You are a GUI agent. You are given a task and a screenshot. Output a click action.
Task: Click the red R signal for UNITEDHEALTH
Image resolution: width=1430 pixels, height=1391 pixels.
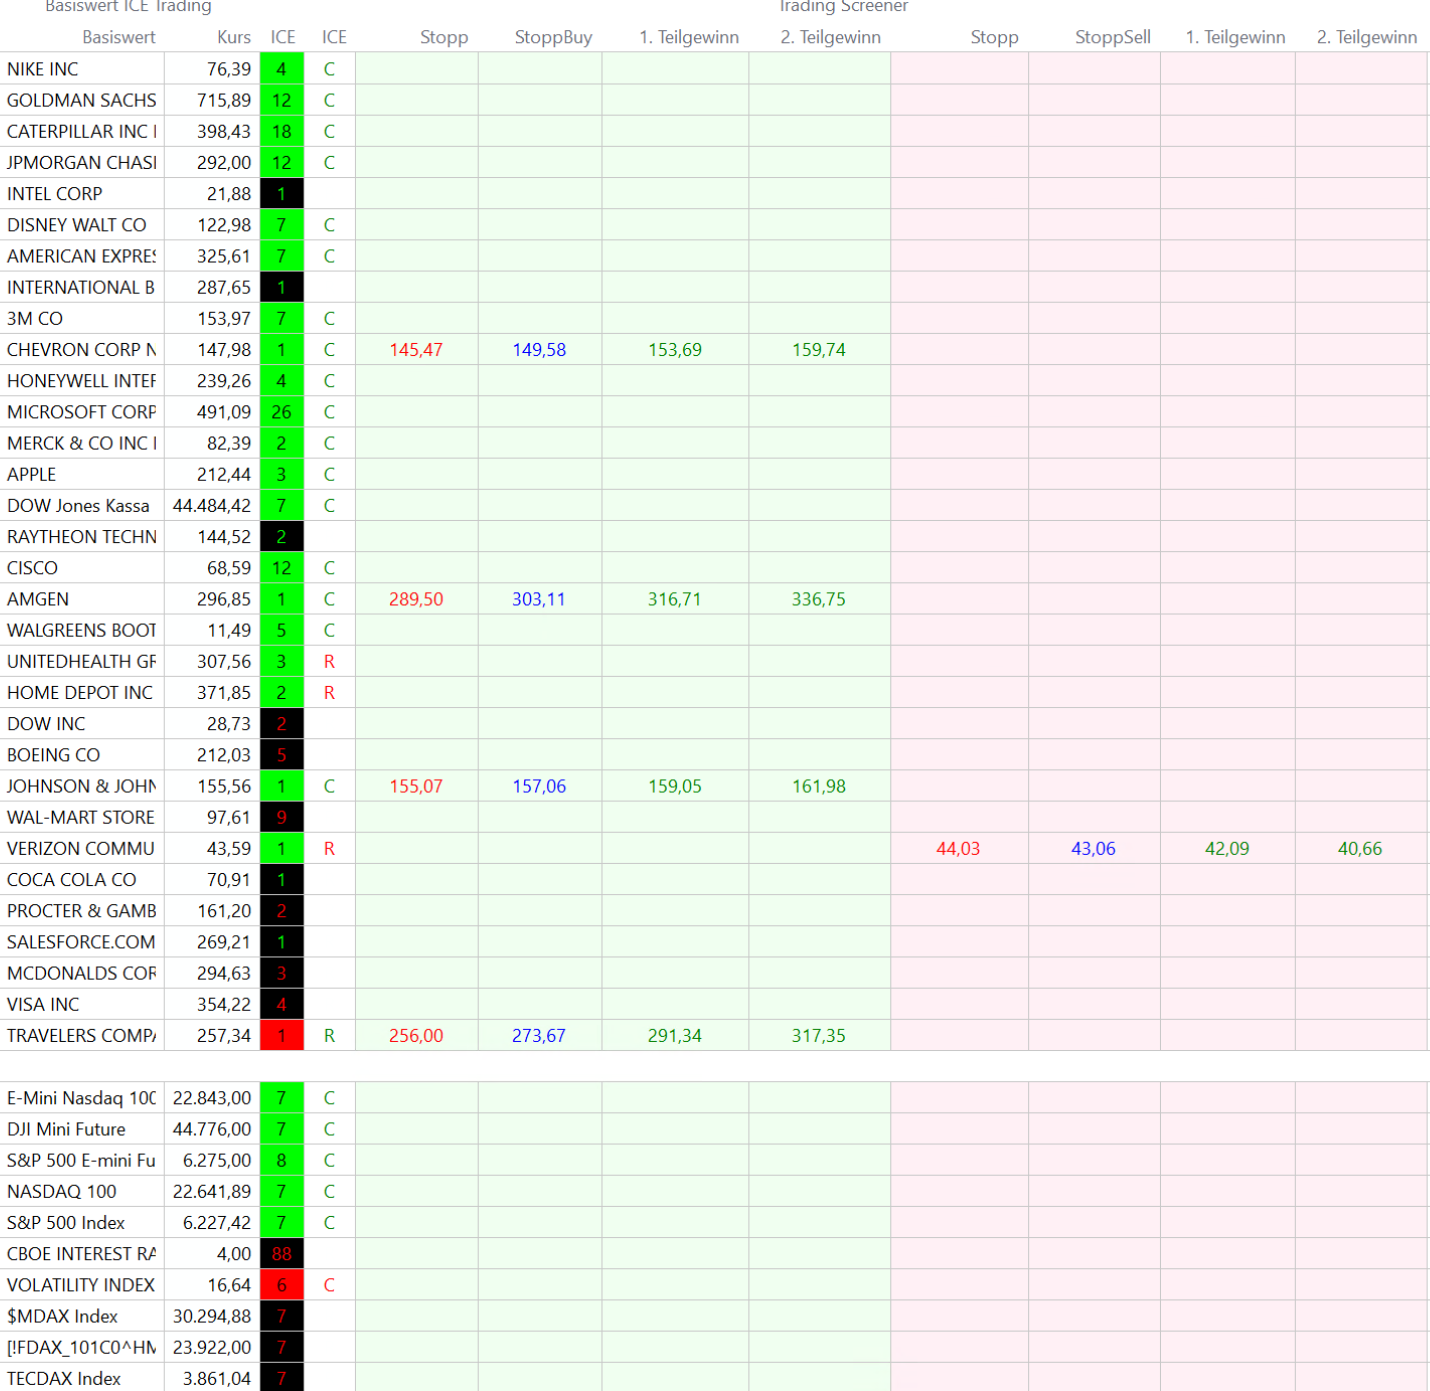click(x=329, y=662)
